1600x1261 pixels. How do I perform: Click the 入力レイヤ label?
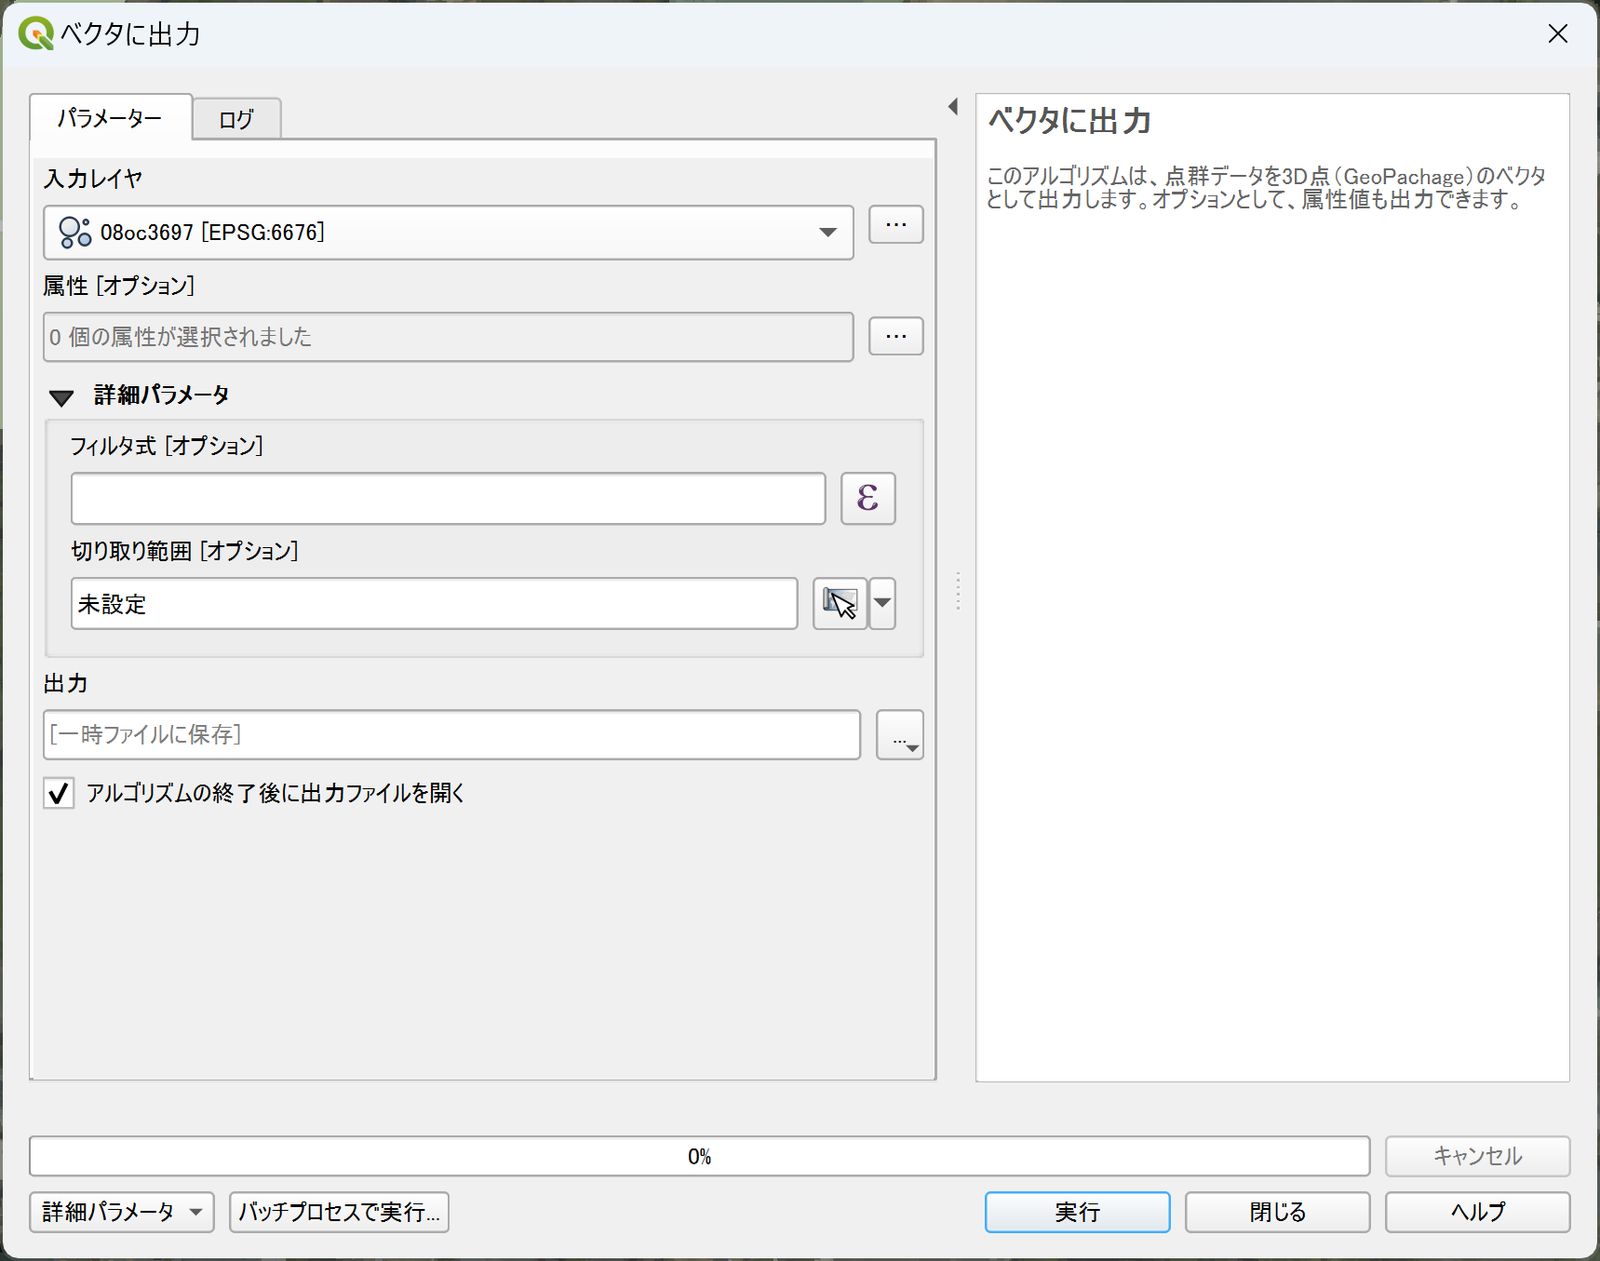pos(93,179)
